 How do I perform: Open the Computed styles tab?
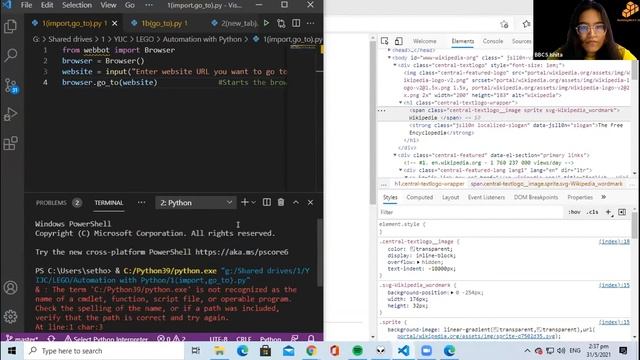tap(420, 198)
